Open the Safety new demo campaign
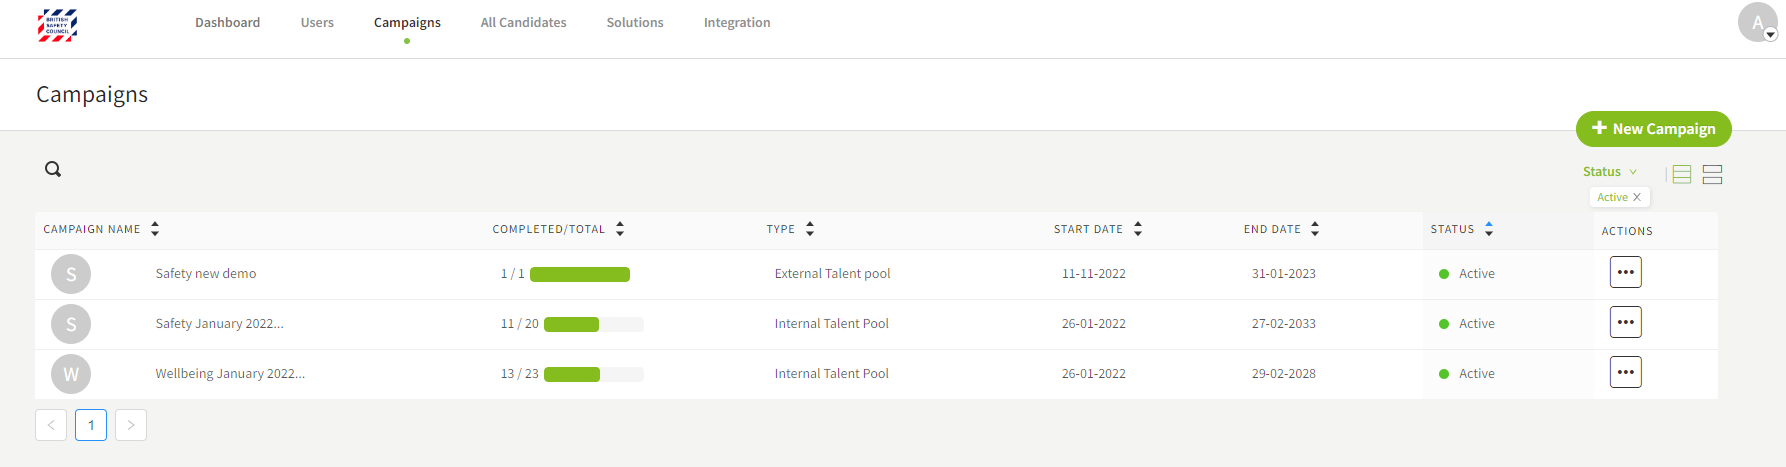The width and height of the screenshot is (1786, 467). point(206,274)
